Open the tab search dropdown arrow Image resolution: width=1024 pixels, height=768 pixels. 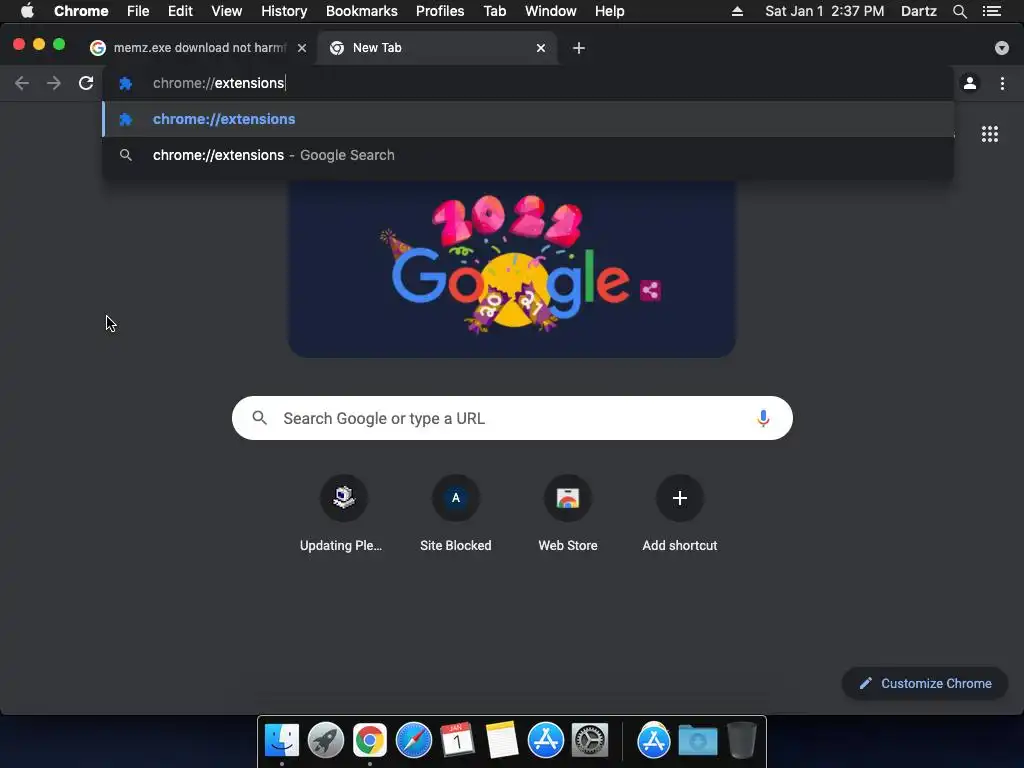(1002, 48)
